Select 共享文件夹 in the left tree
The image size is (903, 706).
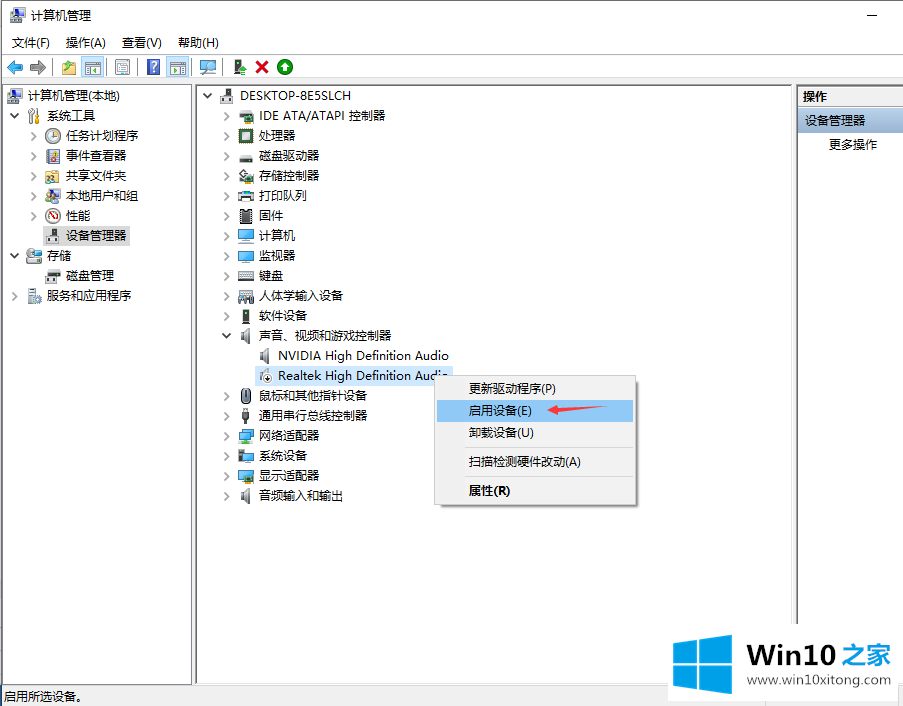pyautogui.click(x=96, y=176)
